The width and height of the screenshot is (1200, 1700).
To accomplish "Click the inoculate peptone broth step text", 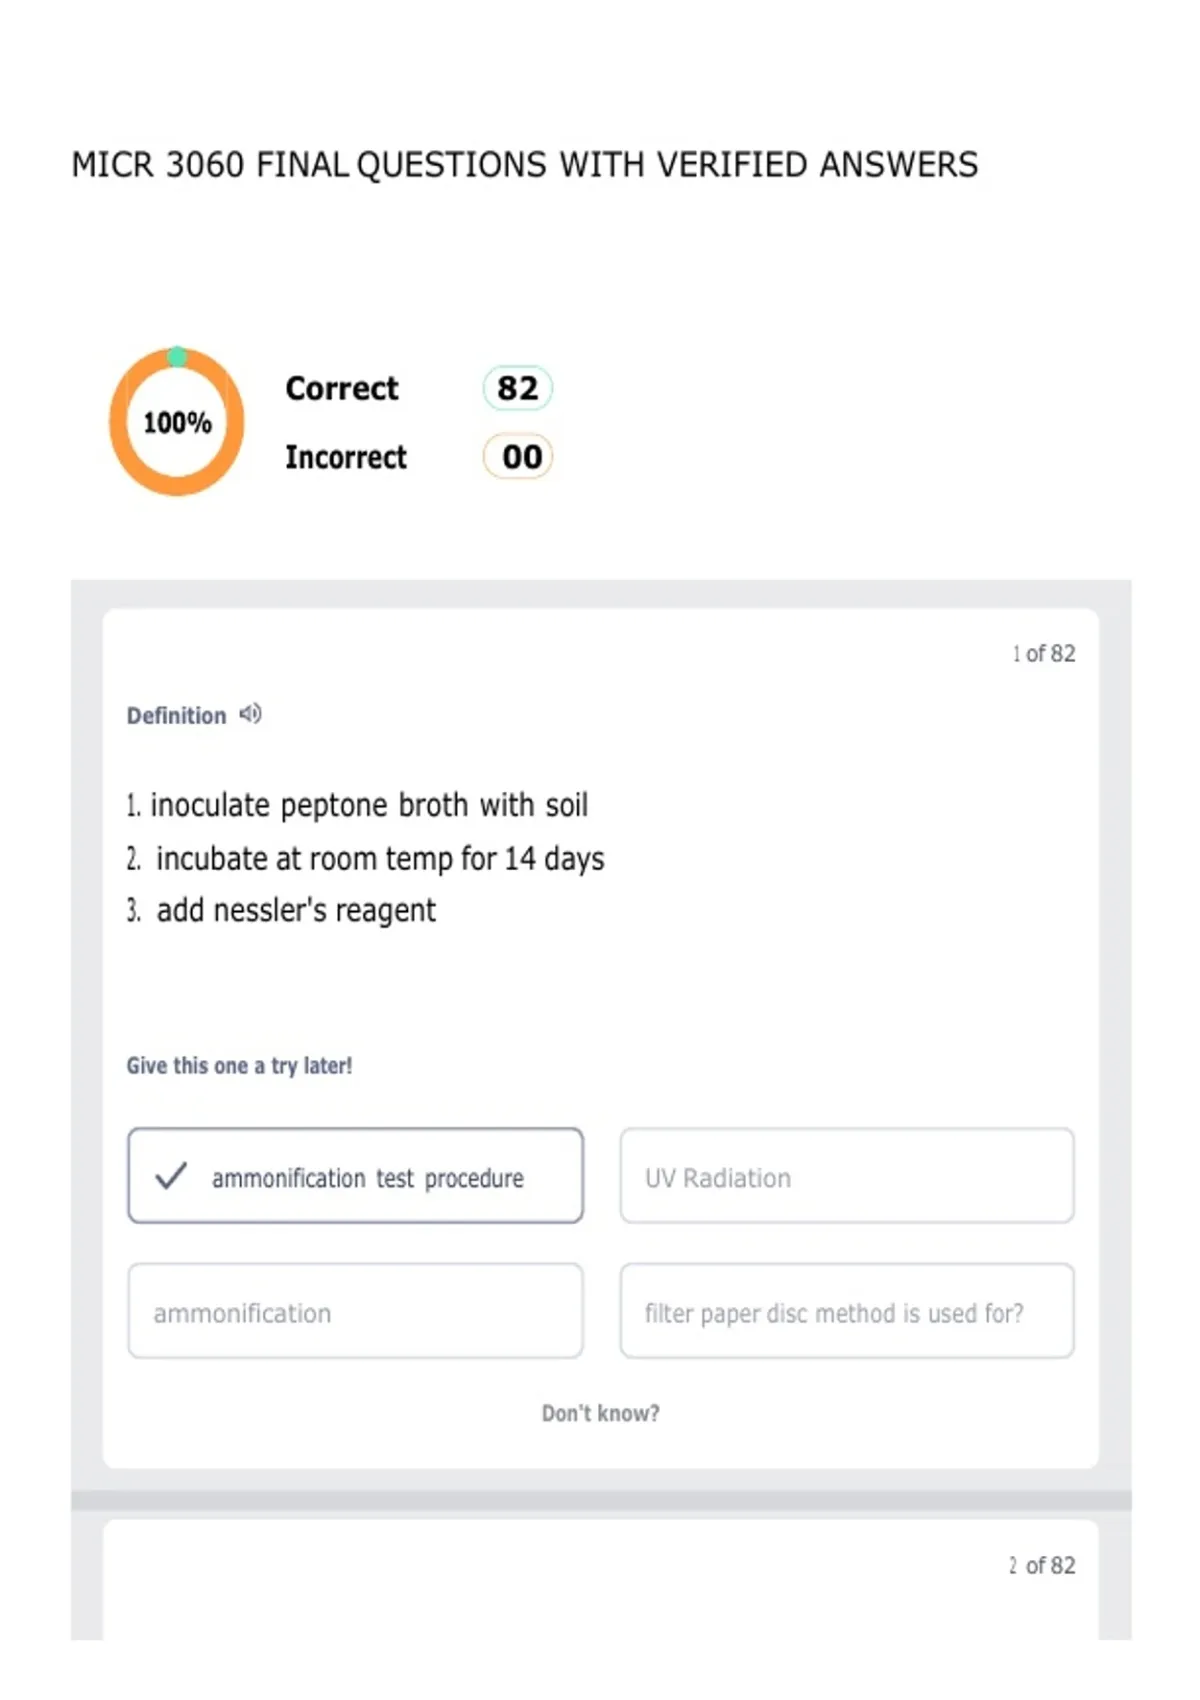I will (x=357, y=805).
